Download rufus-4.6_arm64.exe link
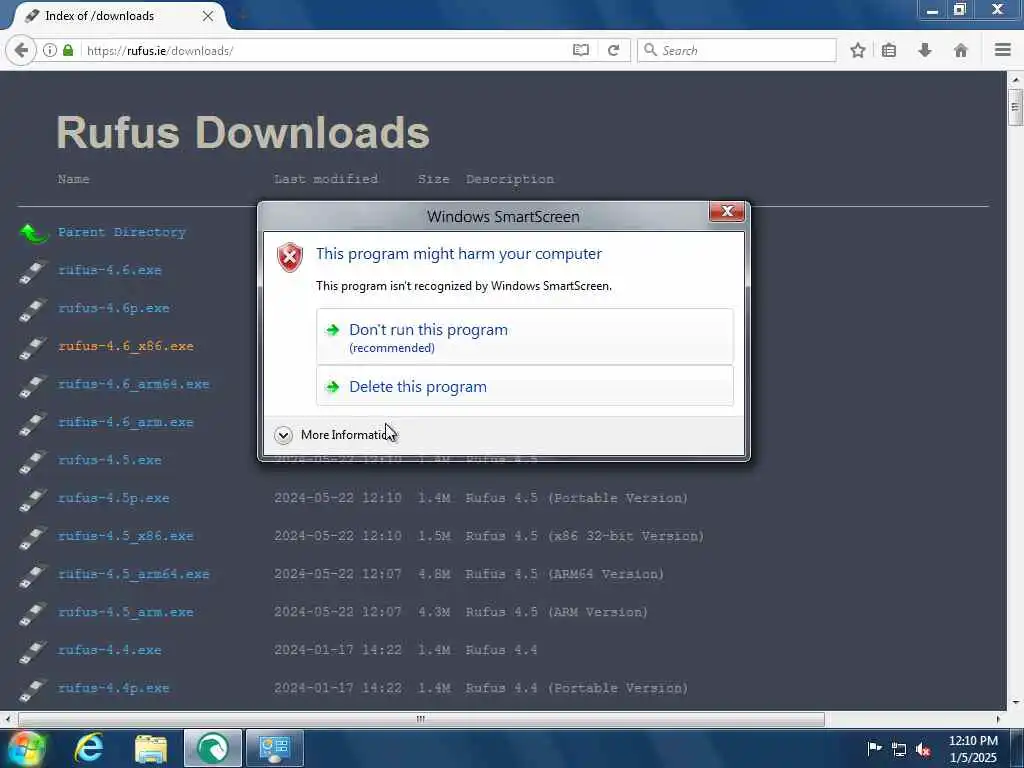 point(133,384)
